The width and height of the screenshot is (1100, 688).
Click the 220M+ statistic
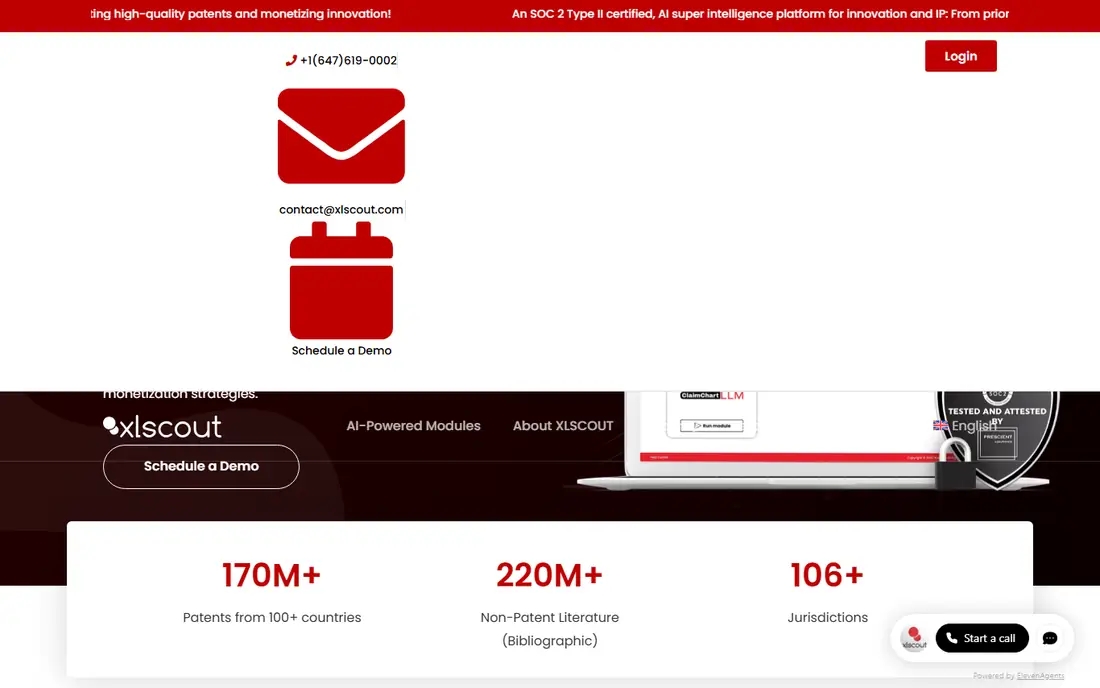click(549, 575)
